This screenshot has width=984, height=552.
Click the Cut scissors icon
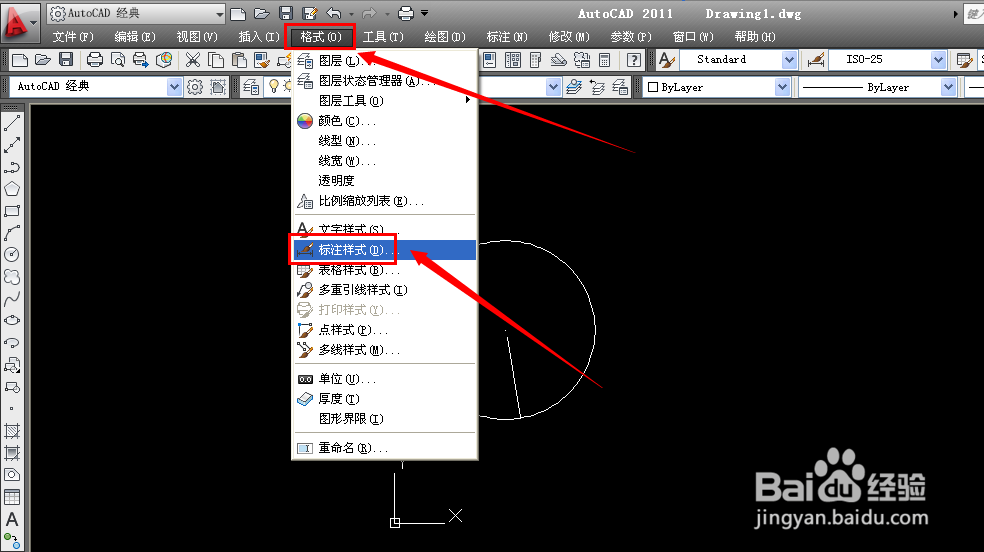pos(193,60)
